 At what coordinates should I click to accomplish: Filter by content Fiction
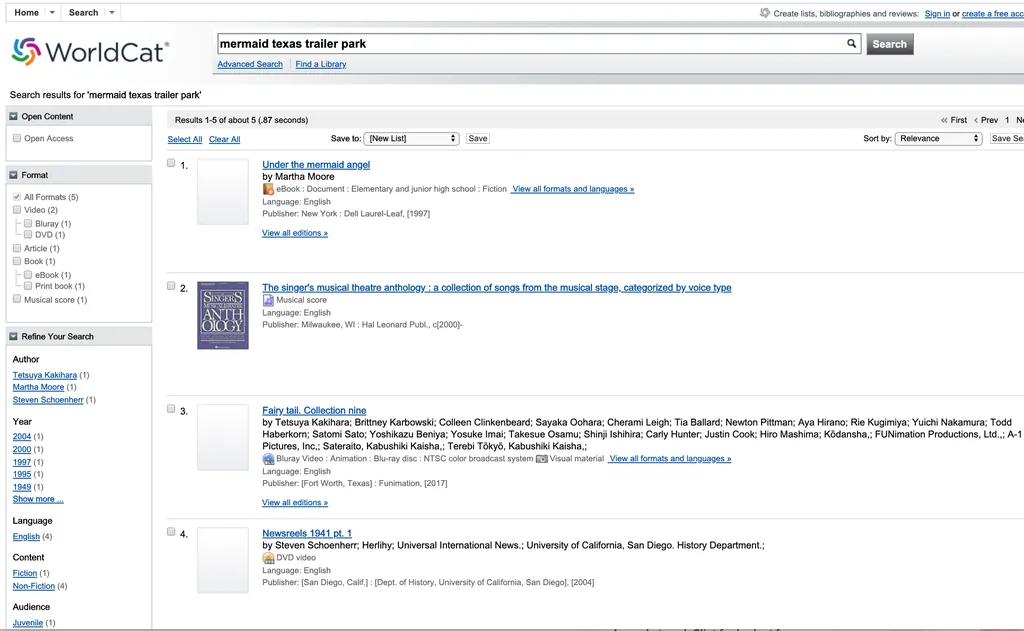(x=25, y=573)
